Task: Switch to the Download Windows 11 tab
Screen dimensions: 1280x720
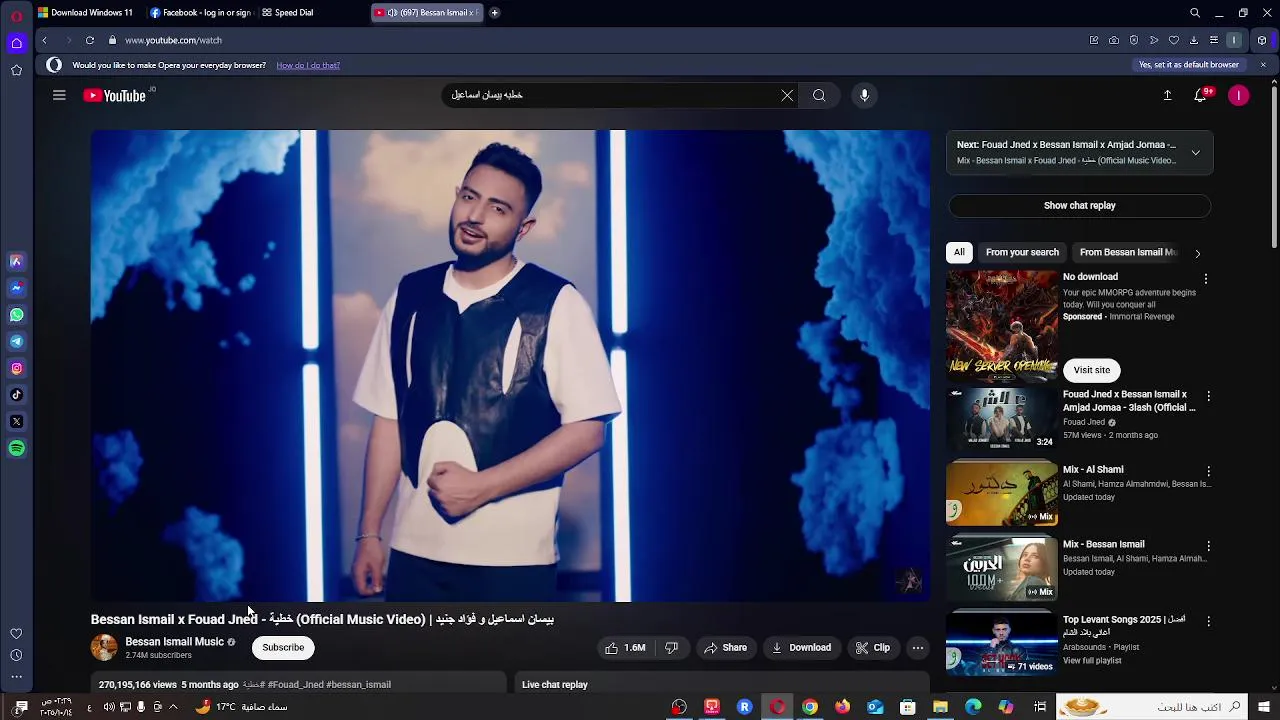Action: [85, 13]
